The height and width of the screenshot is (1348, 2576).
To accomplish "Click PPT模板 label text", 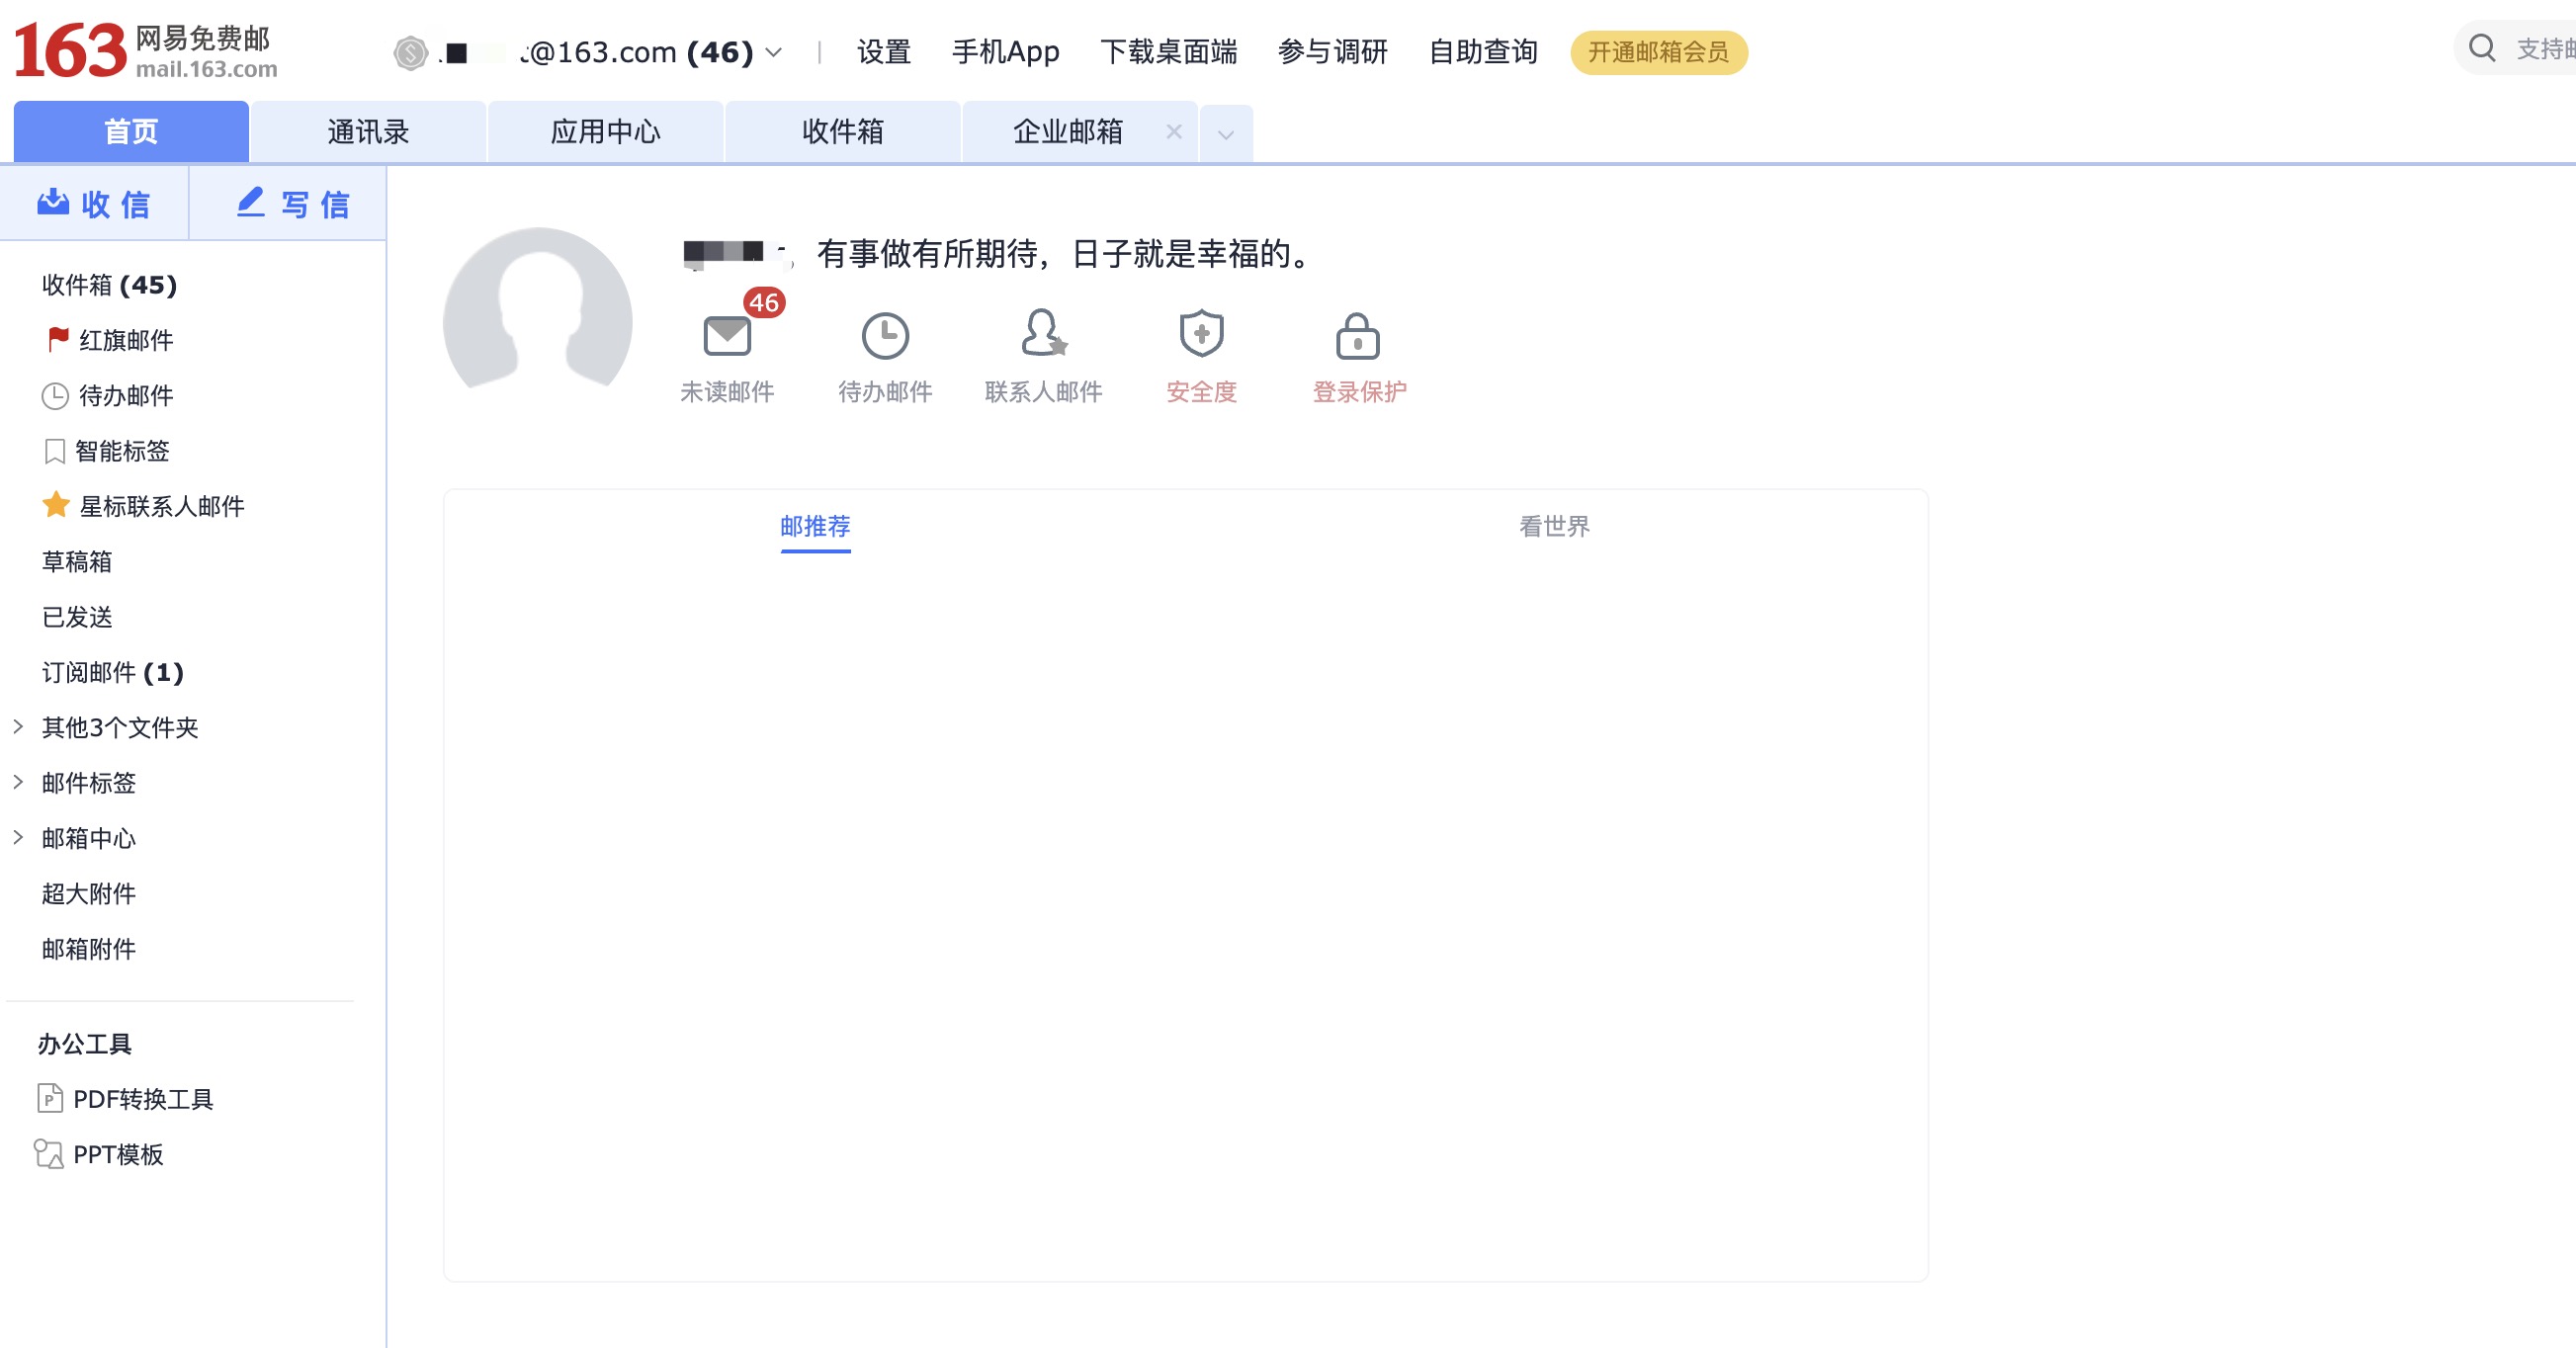I will (118, 1154).
